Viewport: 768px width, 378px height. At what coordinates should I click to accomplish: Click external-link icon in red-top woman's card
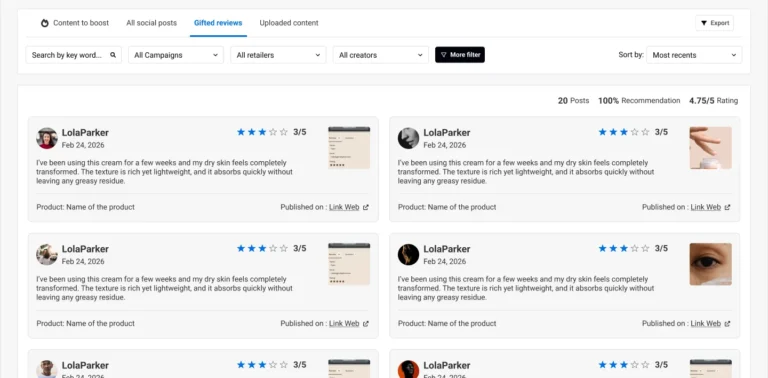coord(366,207)
